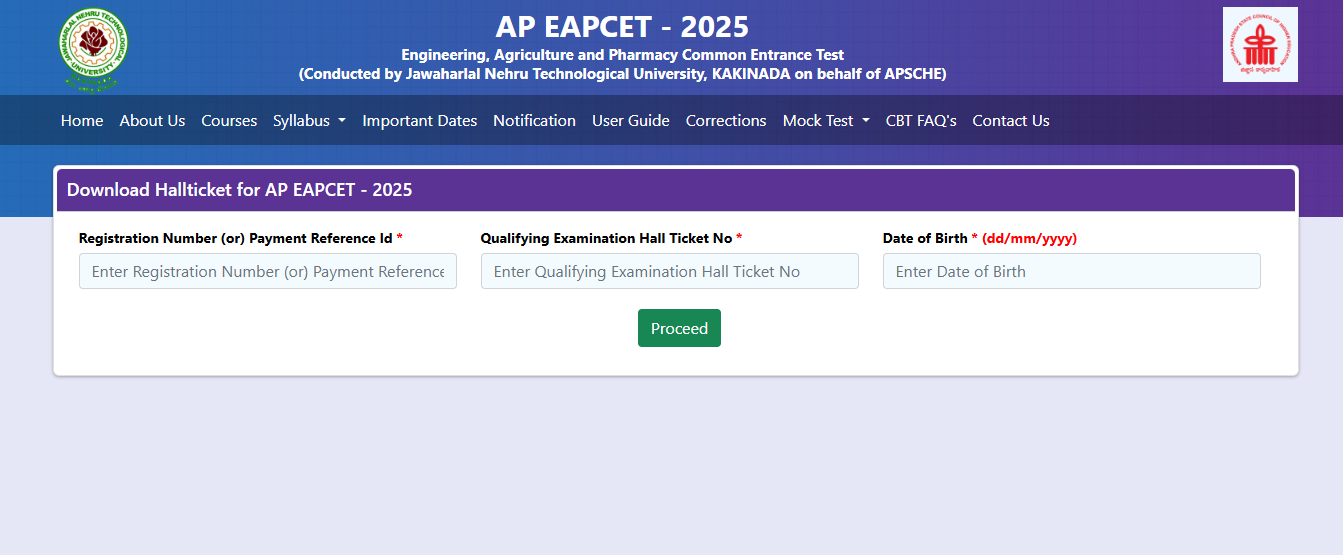Select the Date of Birth field
The height and width of the screenshot is (555, 1343).
pos(1071,271)
